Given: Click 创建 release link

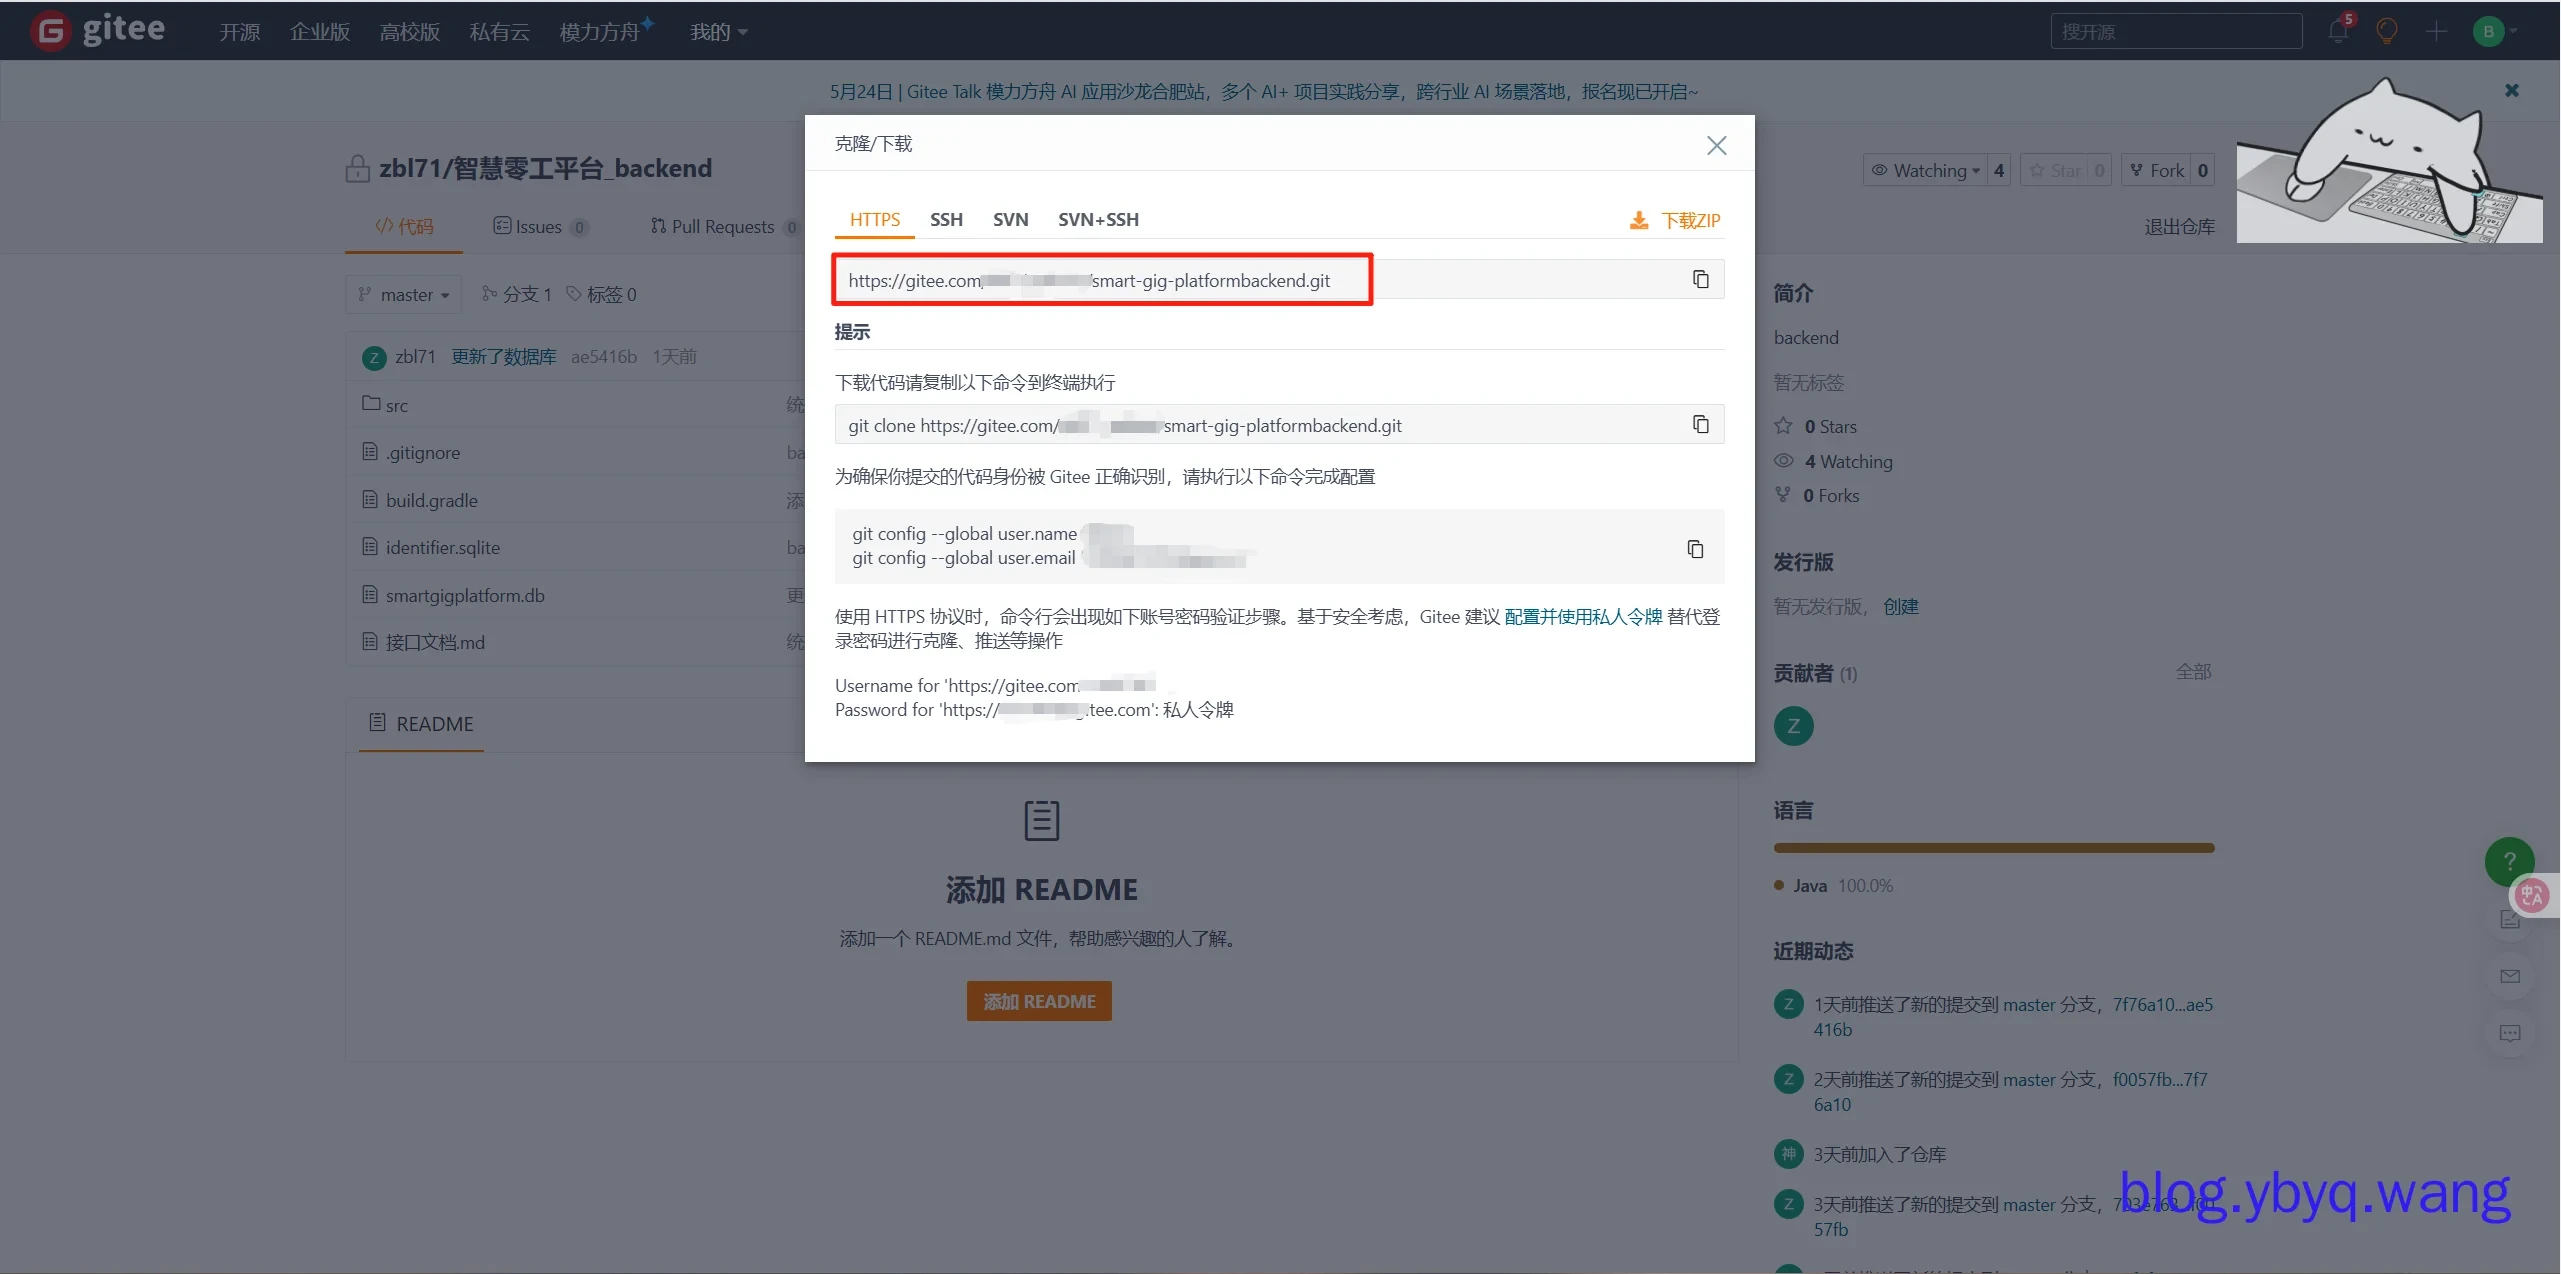Looking at the screenshot, I should [1901, 606].
